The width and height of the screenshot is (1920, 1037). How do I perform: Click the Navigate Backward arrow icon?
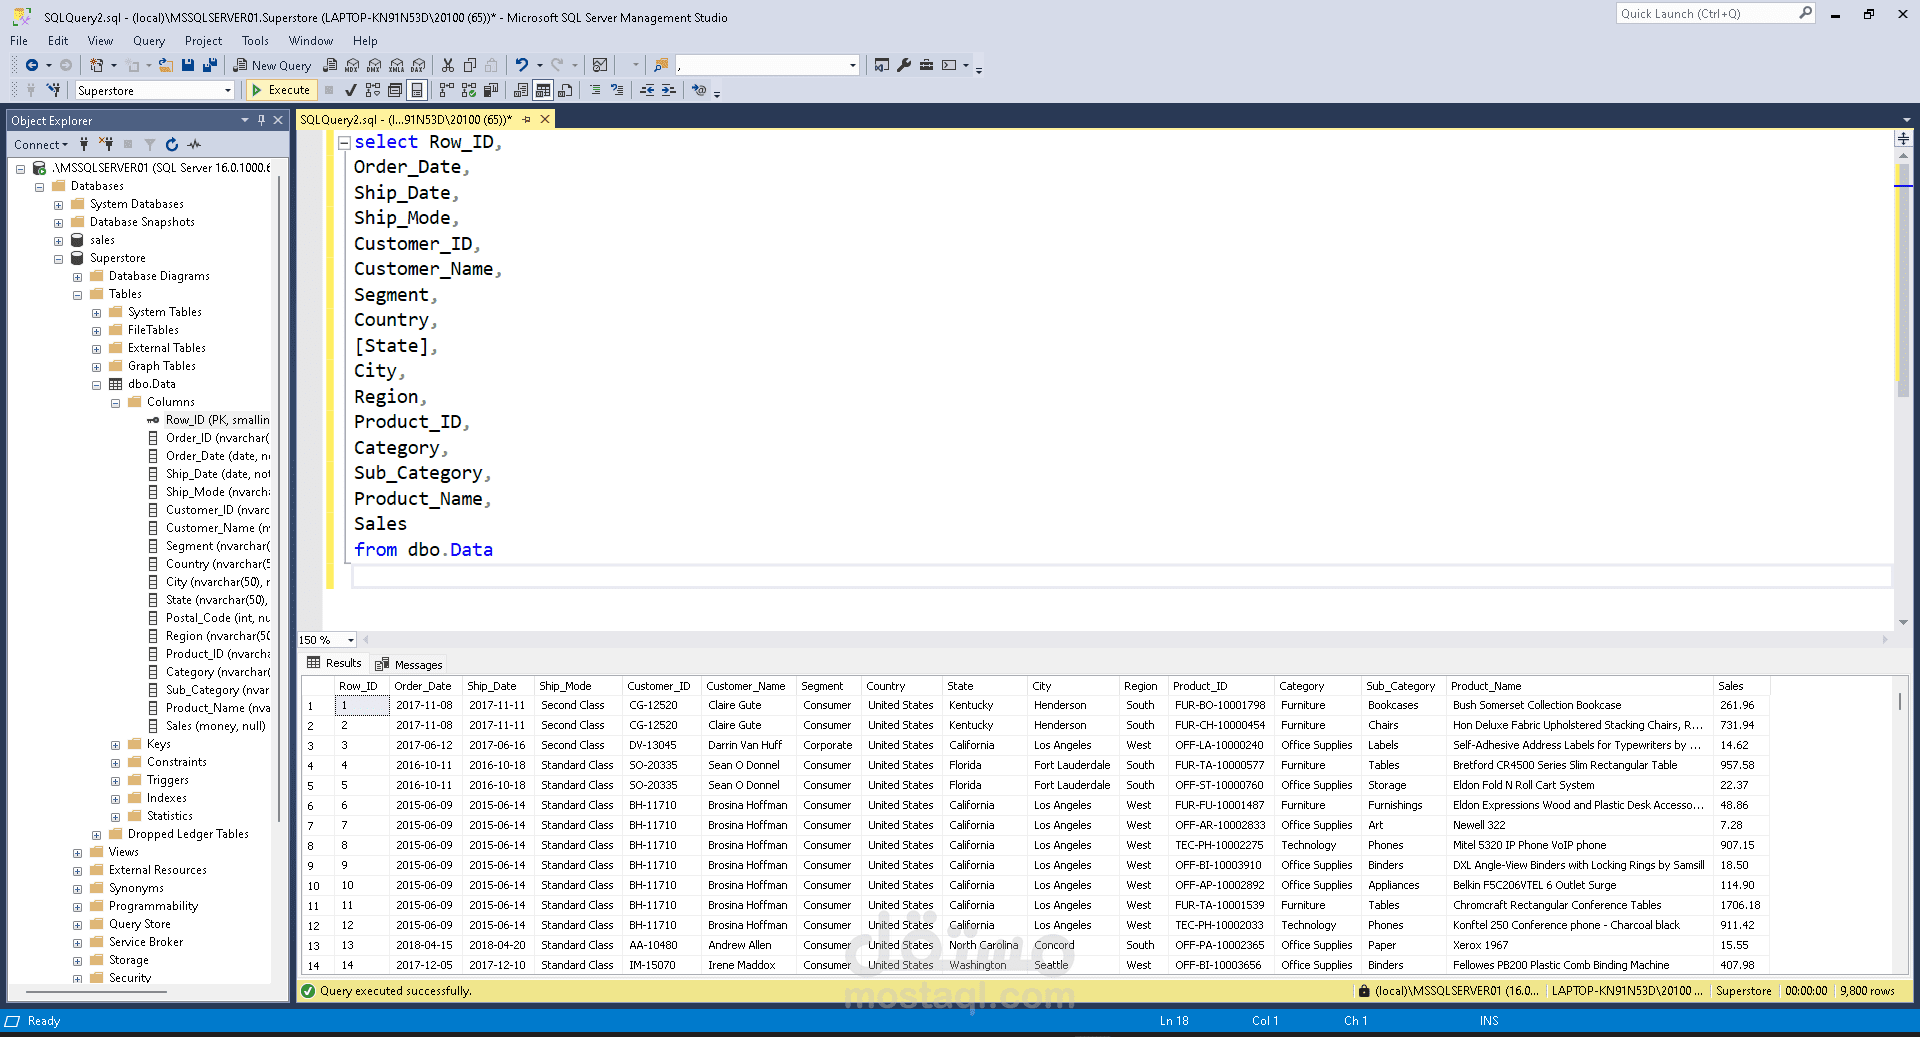point(32,65)
